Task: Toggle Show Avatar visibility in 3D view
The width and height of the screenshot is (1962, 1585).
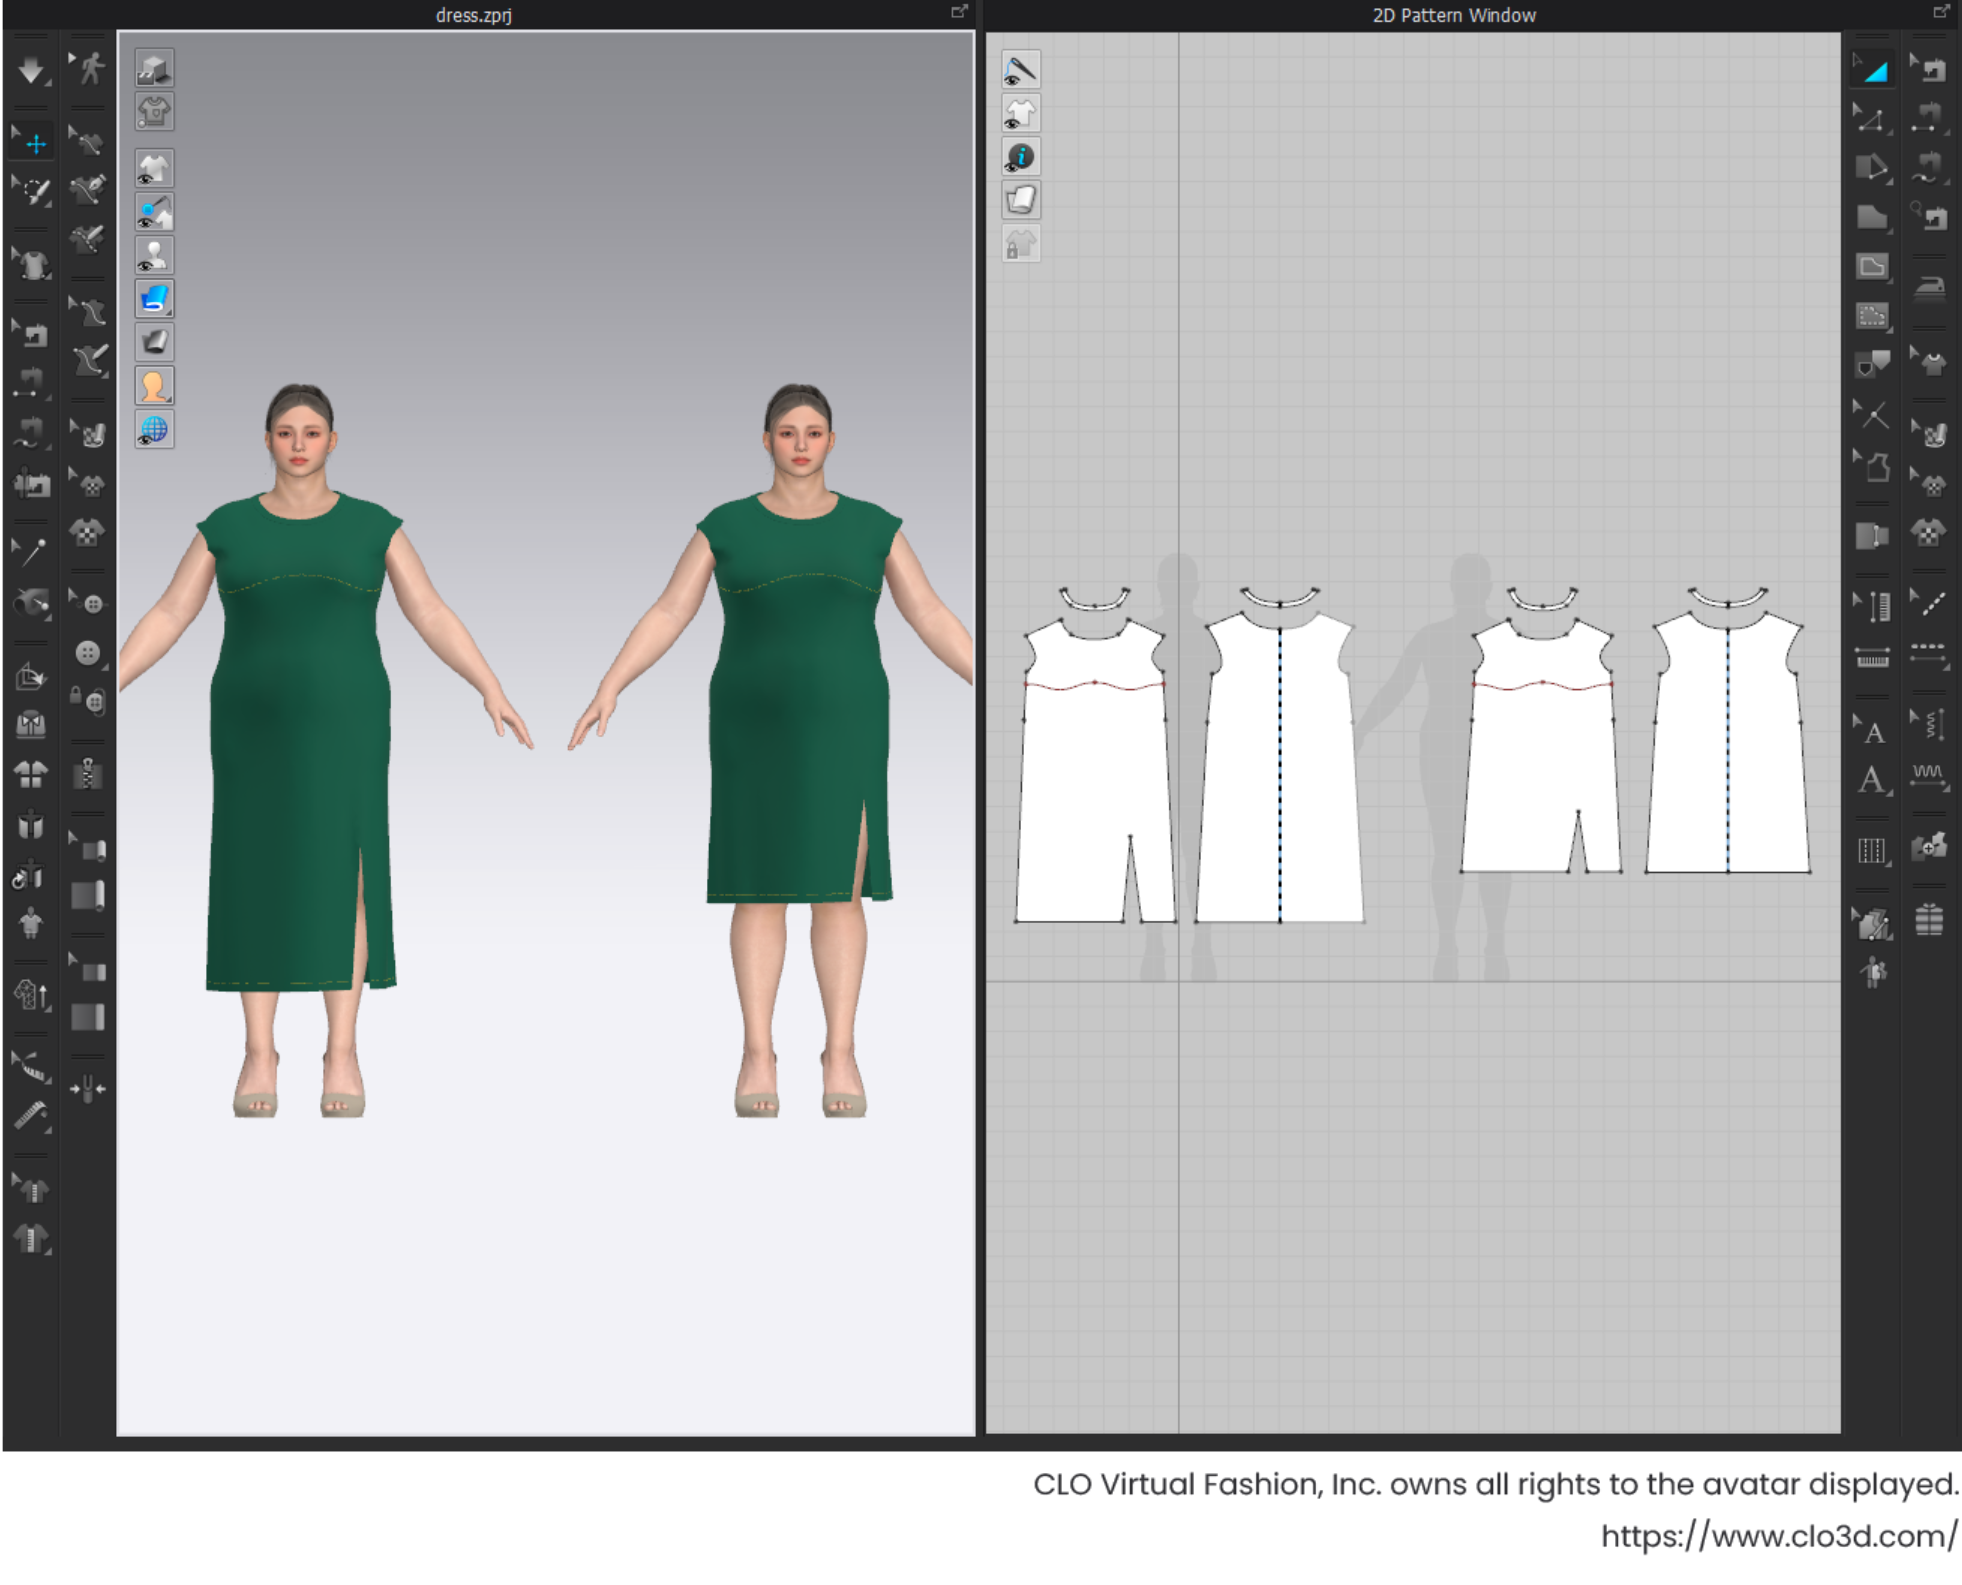Action: pos(154,256)
